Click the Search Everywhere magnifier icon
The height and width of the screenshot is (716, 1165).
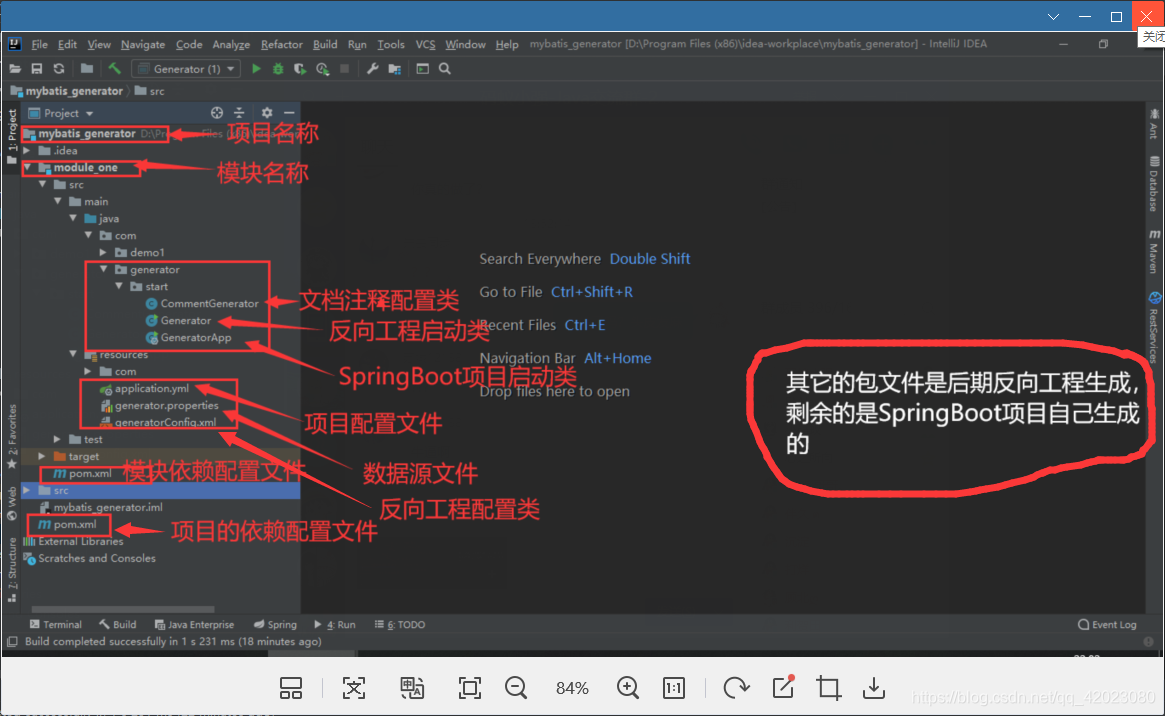tap(444, 69)
